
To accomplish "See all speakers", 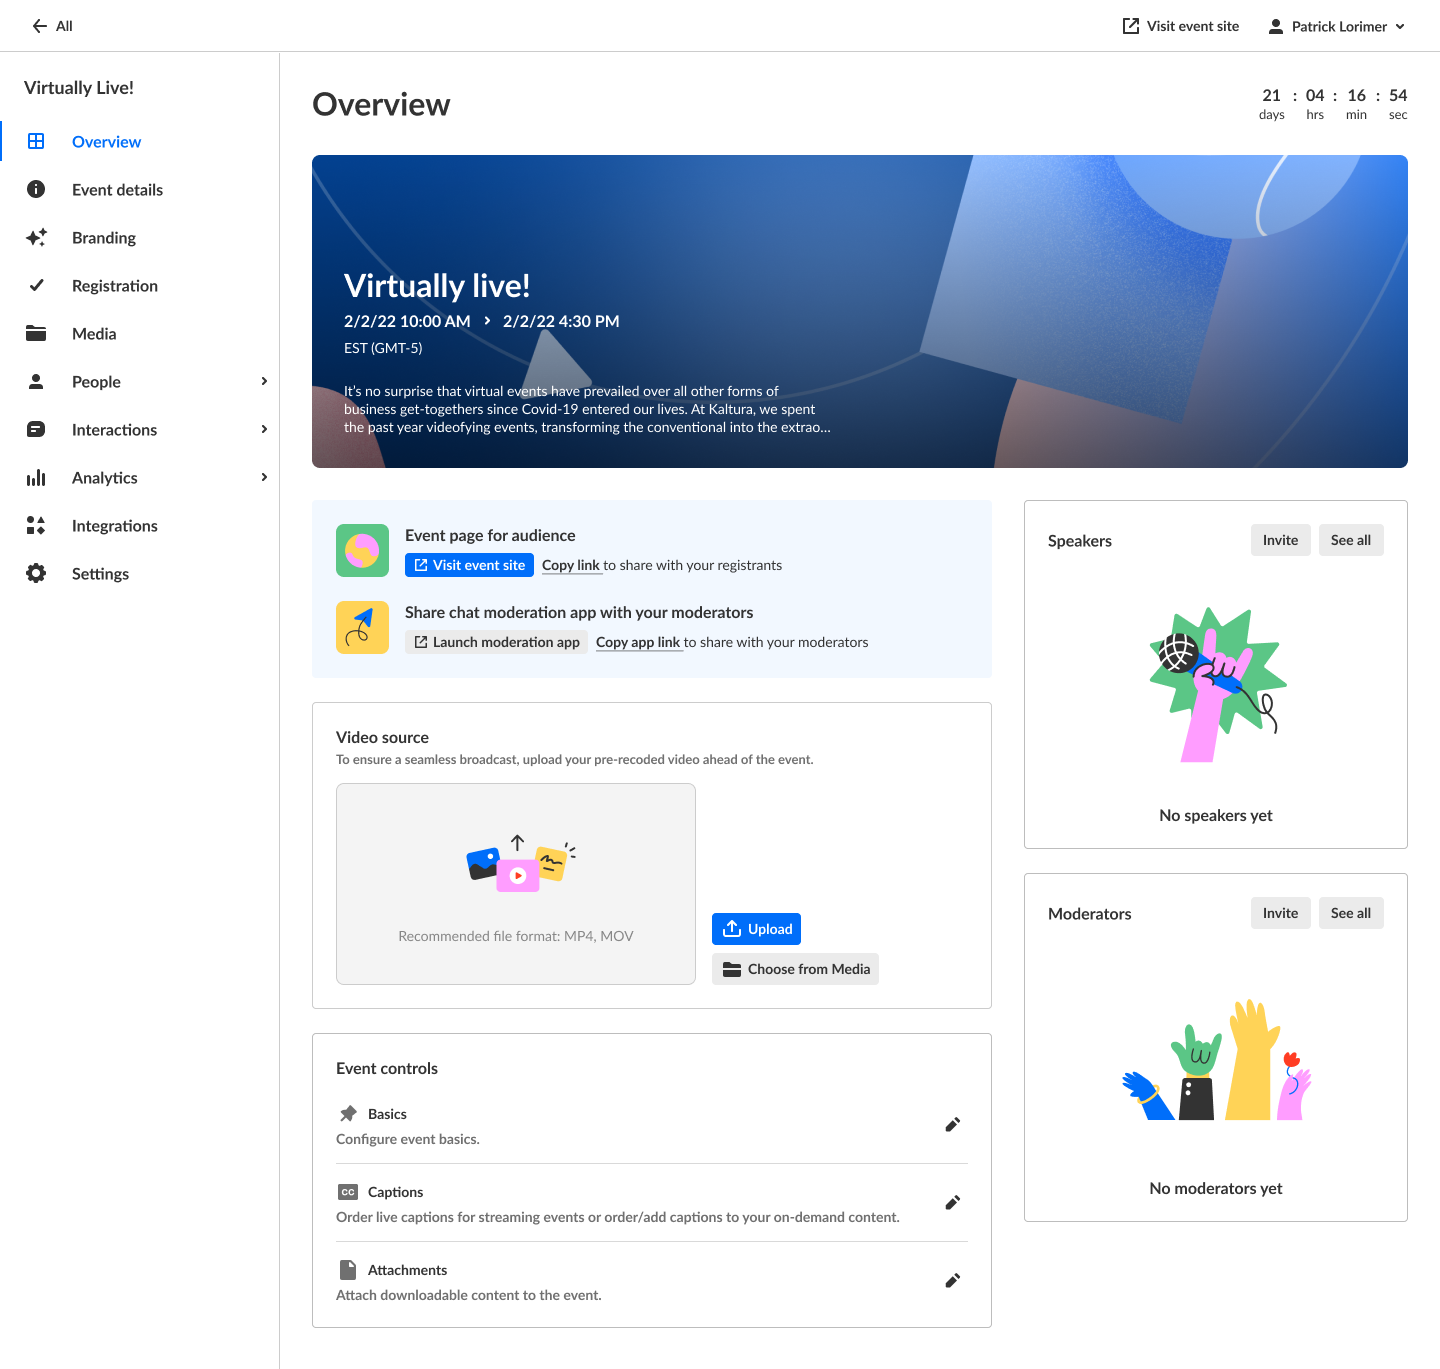I will pyautogui.click(x=1351, y=540).
